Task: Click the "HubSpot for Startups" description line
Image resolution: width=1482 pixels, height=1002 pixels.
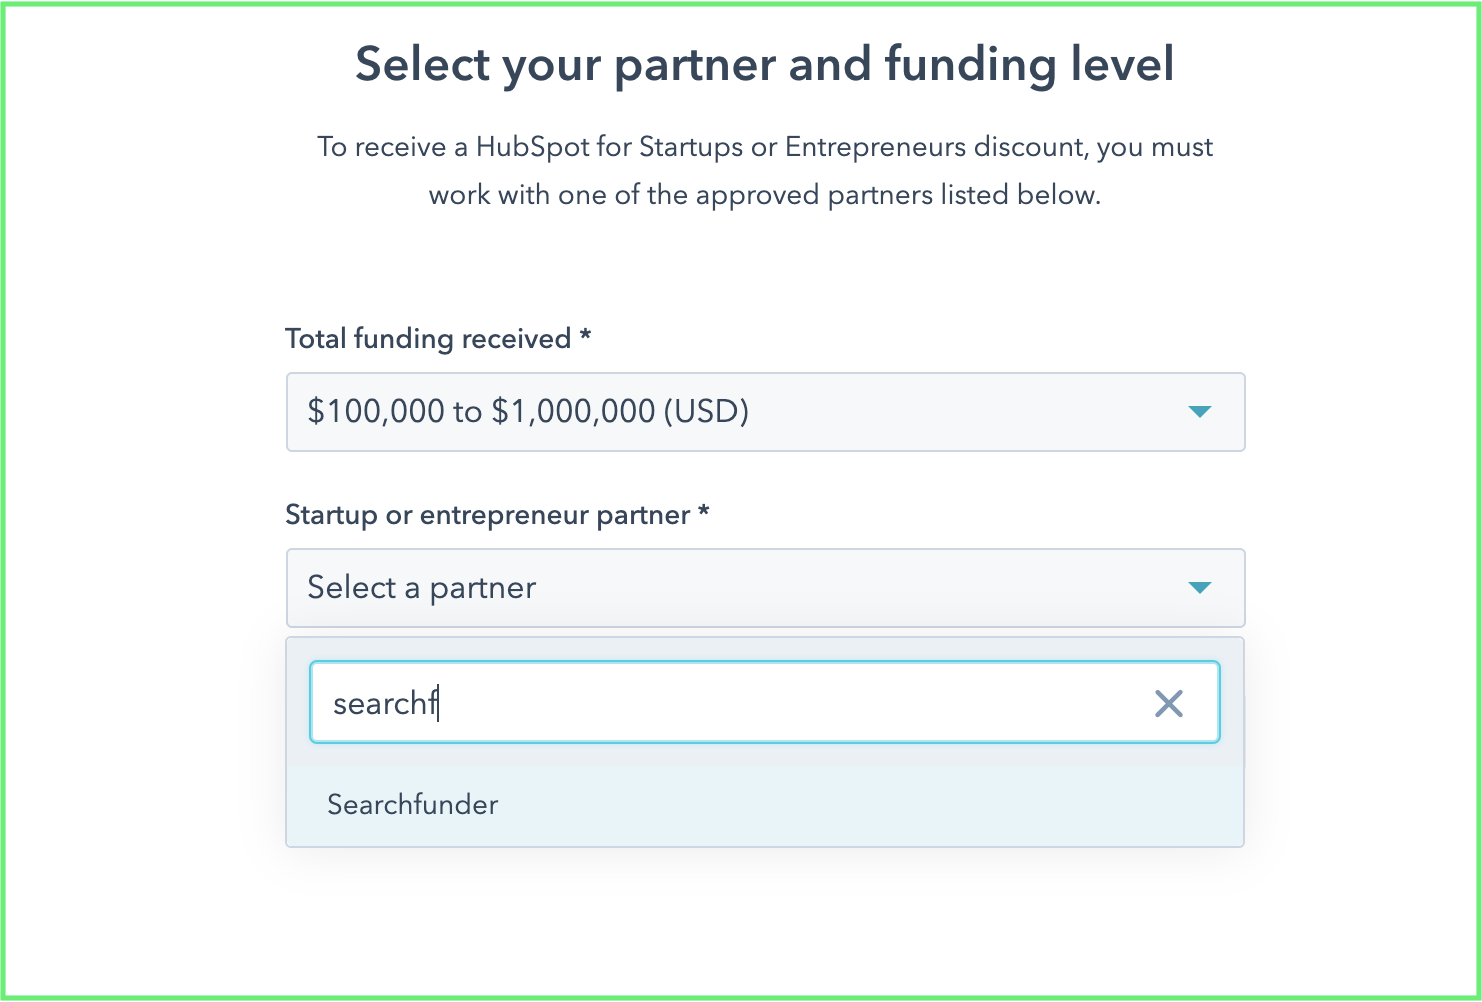Action: coord(765,147)
